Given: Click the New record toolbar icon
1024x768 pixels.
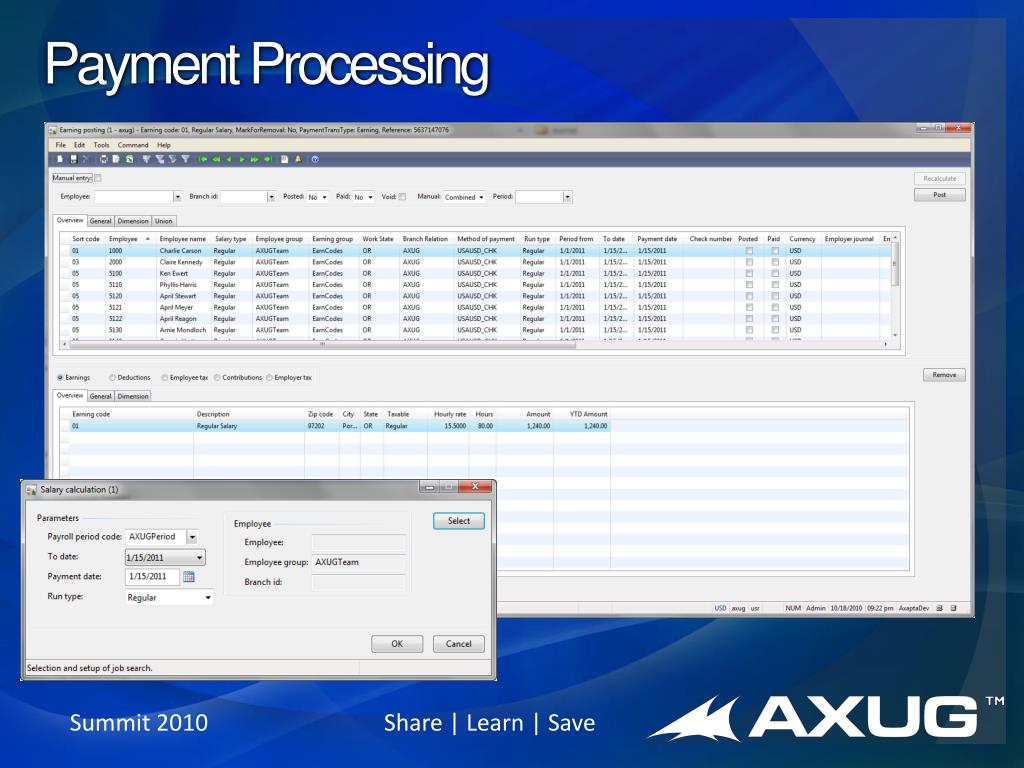Looking at the screenshot, I should pos(60,159).
